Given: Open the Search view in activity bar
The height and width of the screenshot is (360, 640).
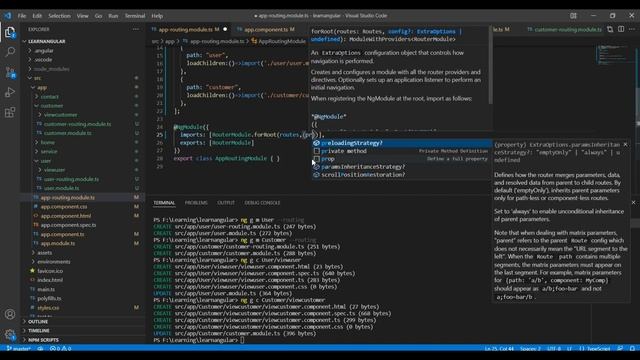Looking at the screenshot, I should point(10,52).
